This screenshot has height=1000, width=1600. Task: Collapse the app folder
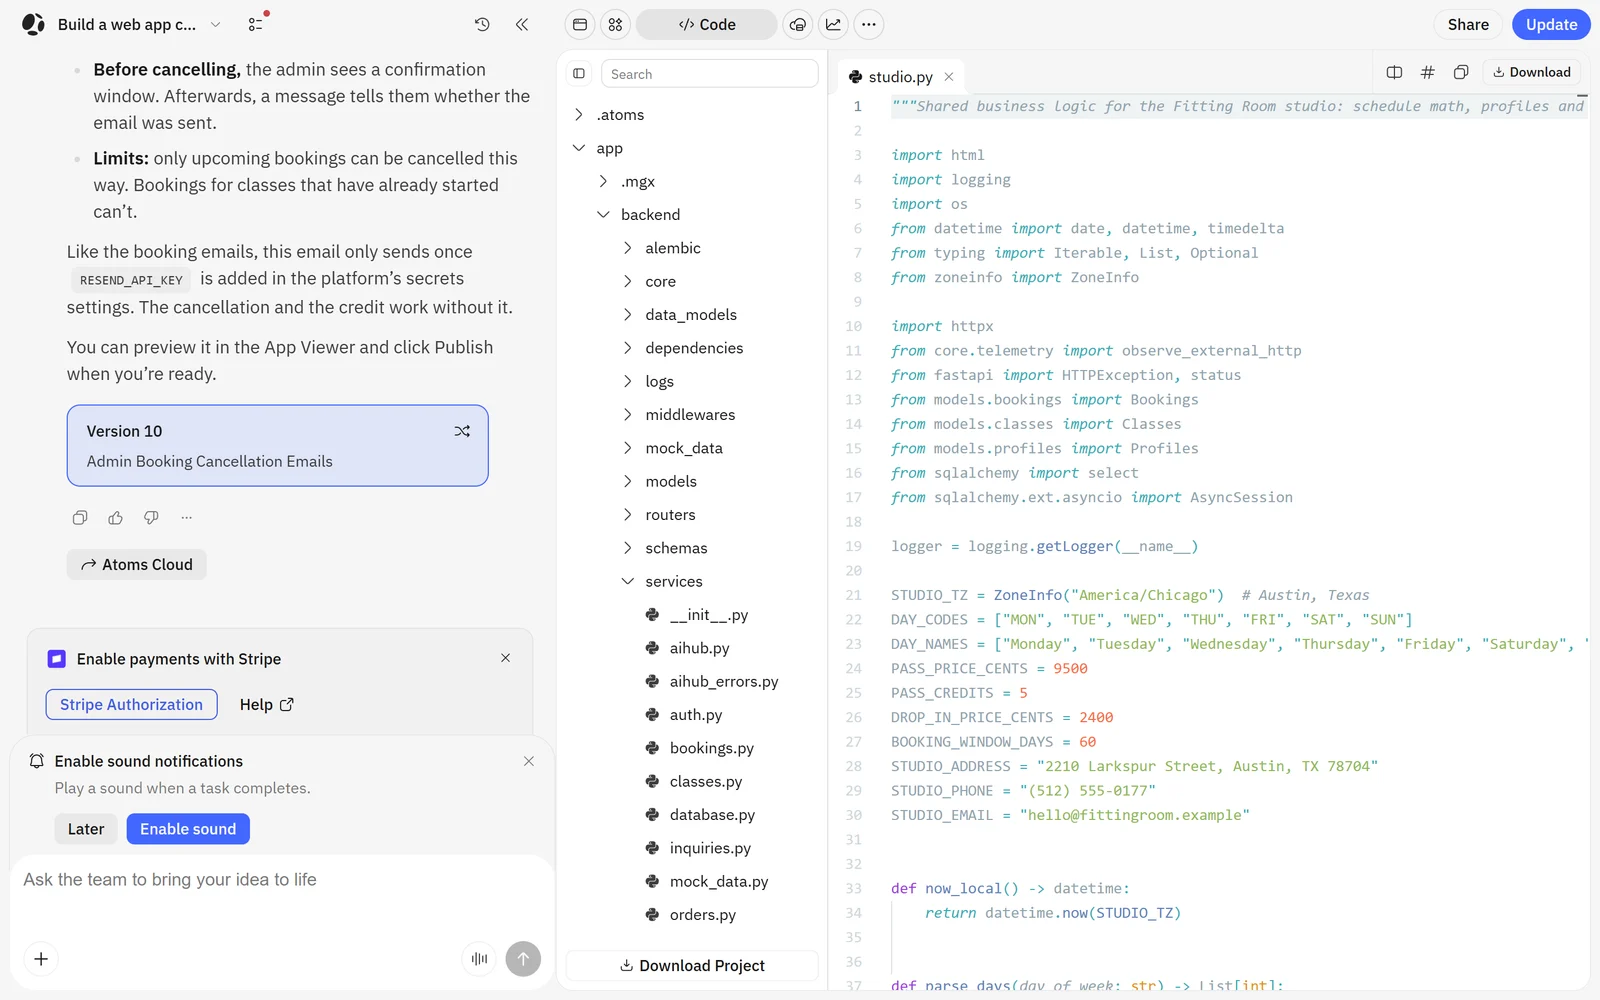click(579, 148)
